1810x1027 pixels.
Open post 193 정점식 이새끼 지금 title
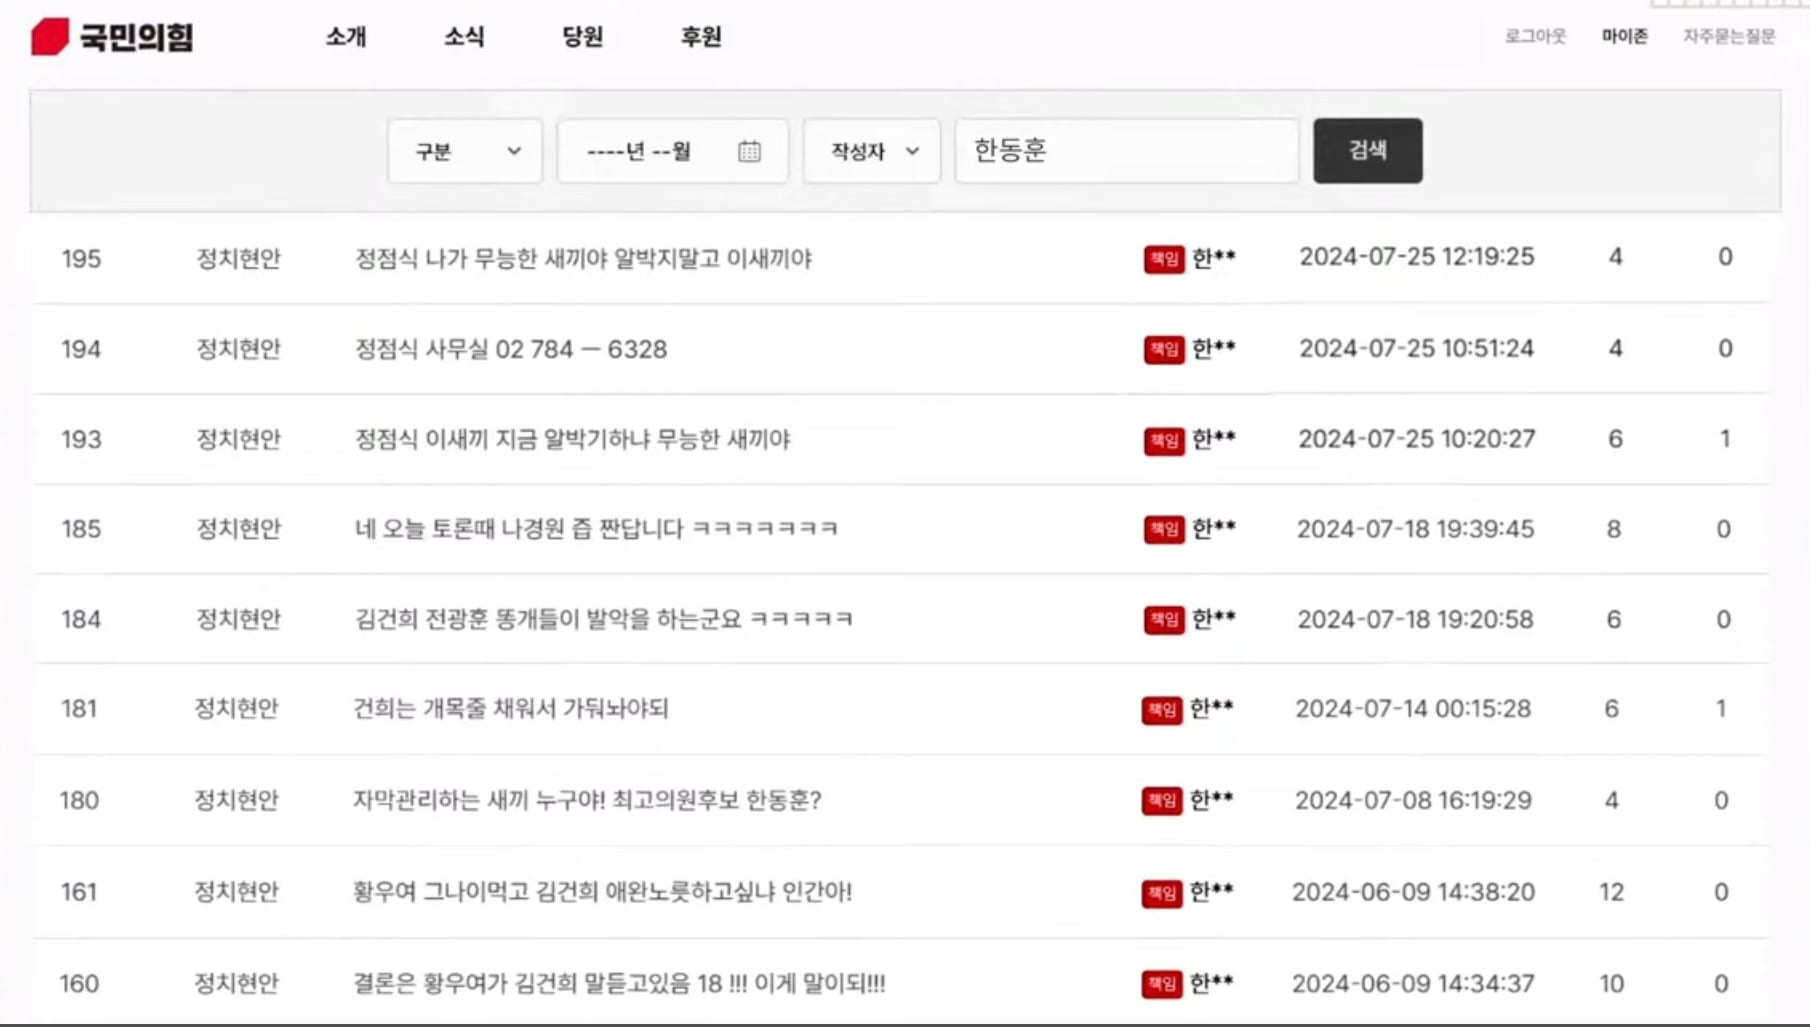click(572, 439)
